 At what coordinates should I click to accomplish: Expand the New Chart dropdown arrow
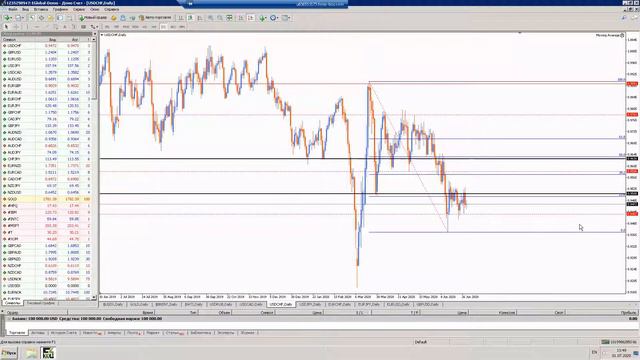point(12,18)
